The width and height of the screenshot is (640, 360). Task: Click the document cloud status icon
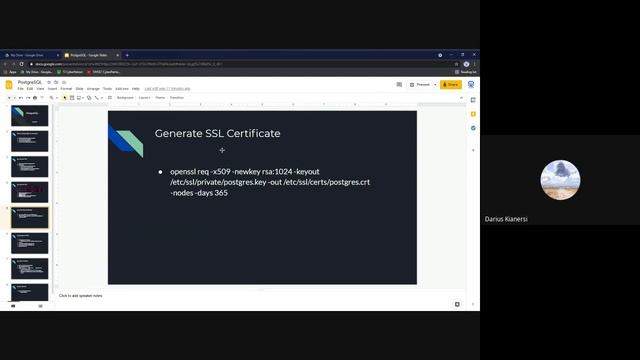pyautogui.click(x=64, y=82)
